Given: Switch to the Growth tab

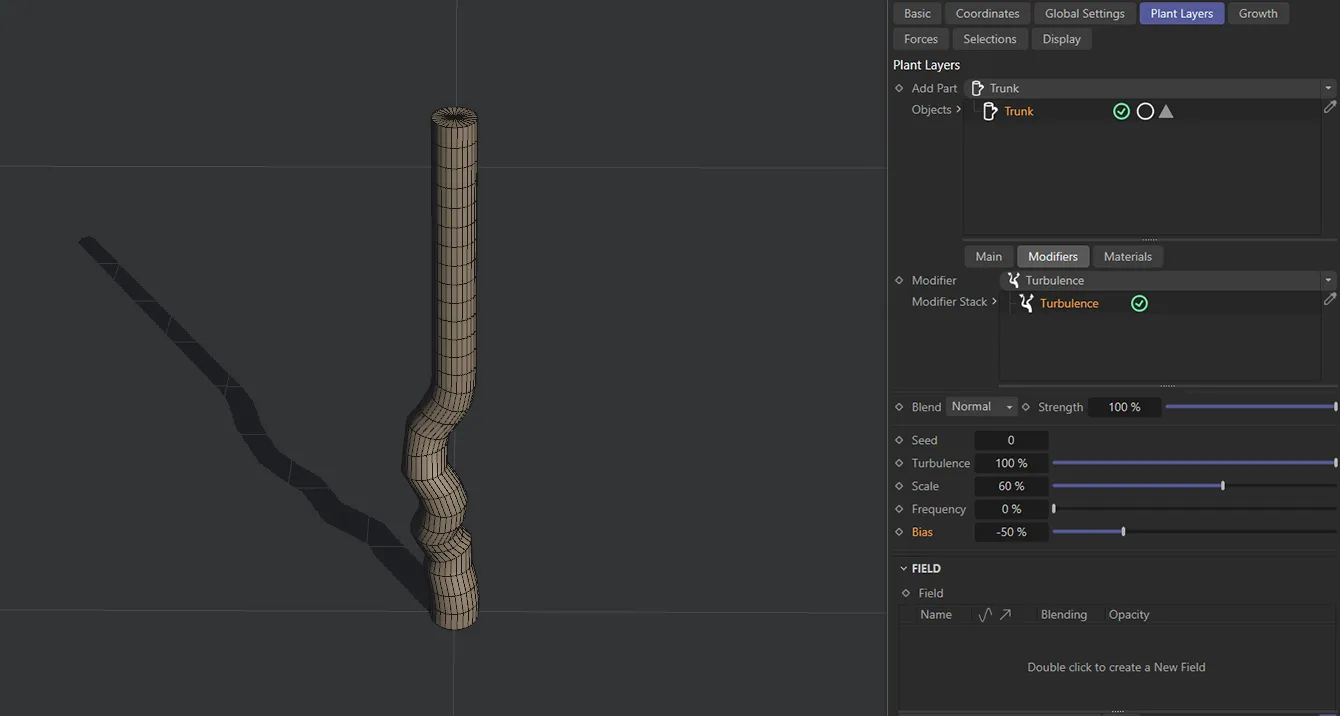Looking at the screenshot, I should tap(1258, 13).
